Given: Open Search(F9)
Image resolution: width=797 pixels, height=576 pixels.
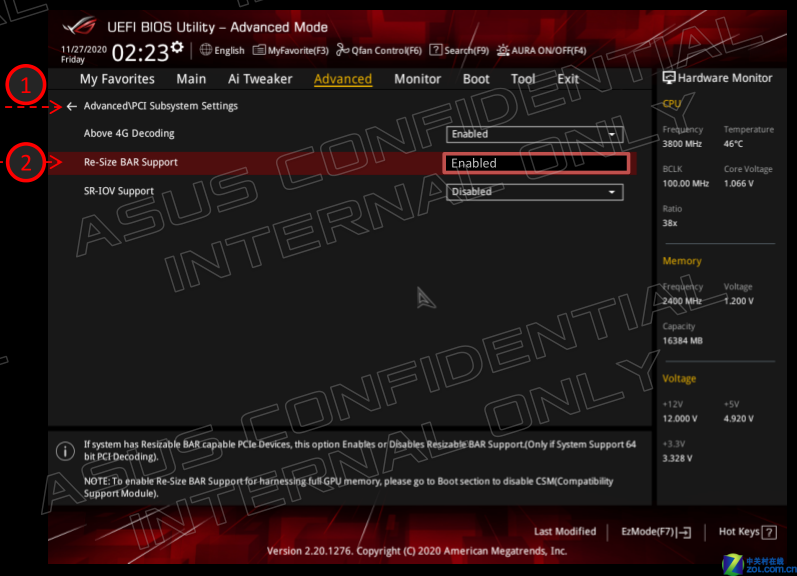Looking at the screenshot, I should 466,51.
